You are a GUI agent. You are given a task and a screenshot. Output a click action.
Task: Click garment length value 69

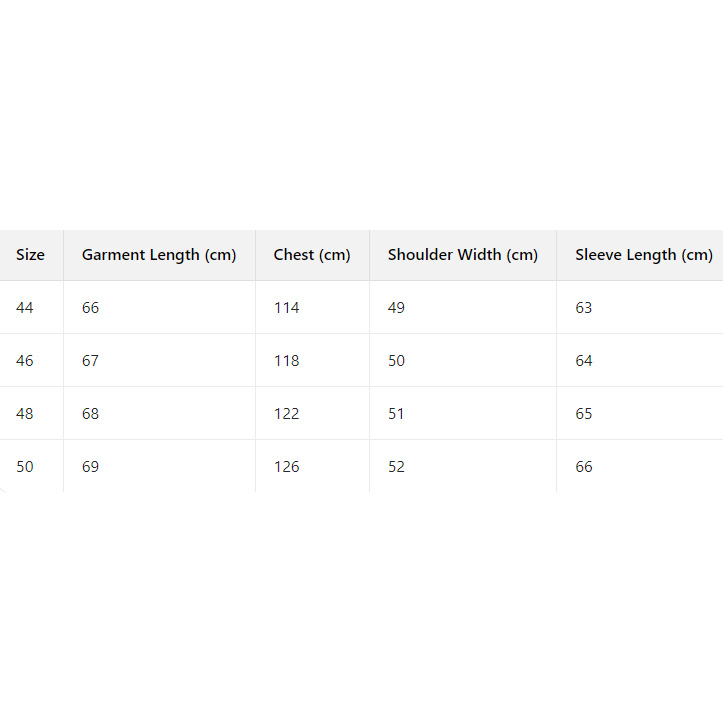click(x=91, y=467)
